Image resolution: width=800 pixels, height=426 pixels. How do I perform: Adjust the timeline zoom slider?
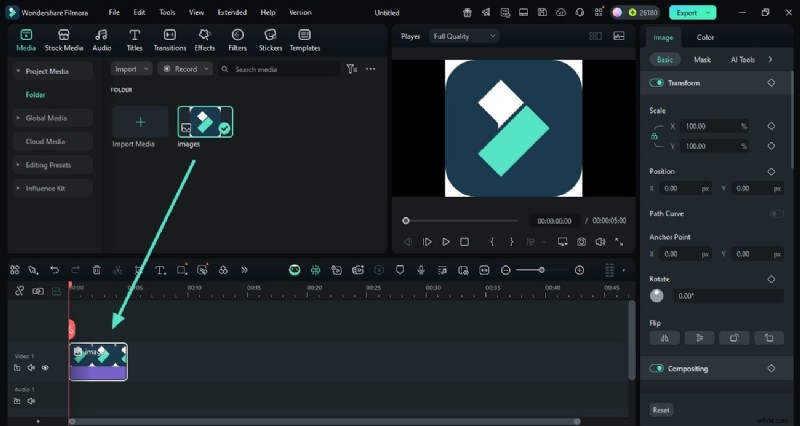[x=542, y=270]
